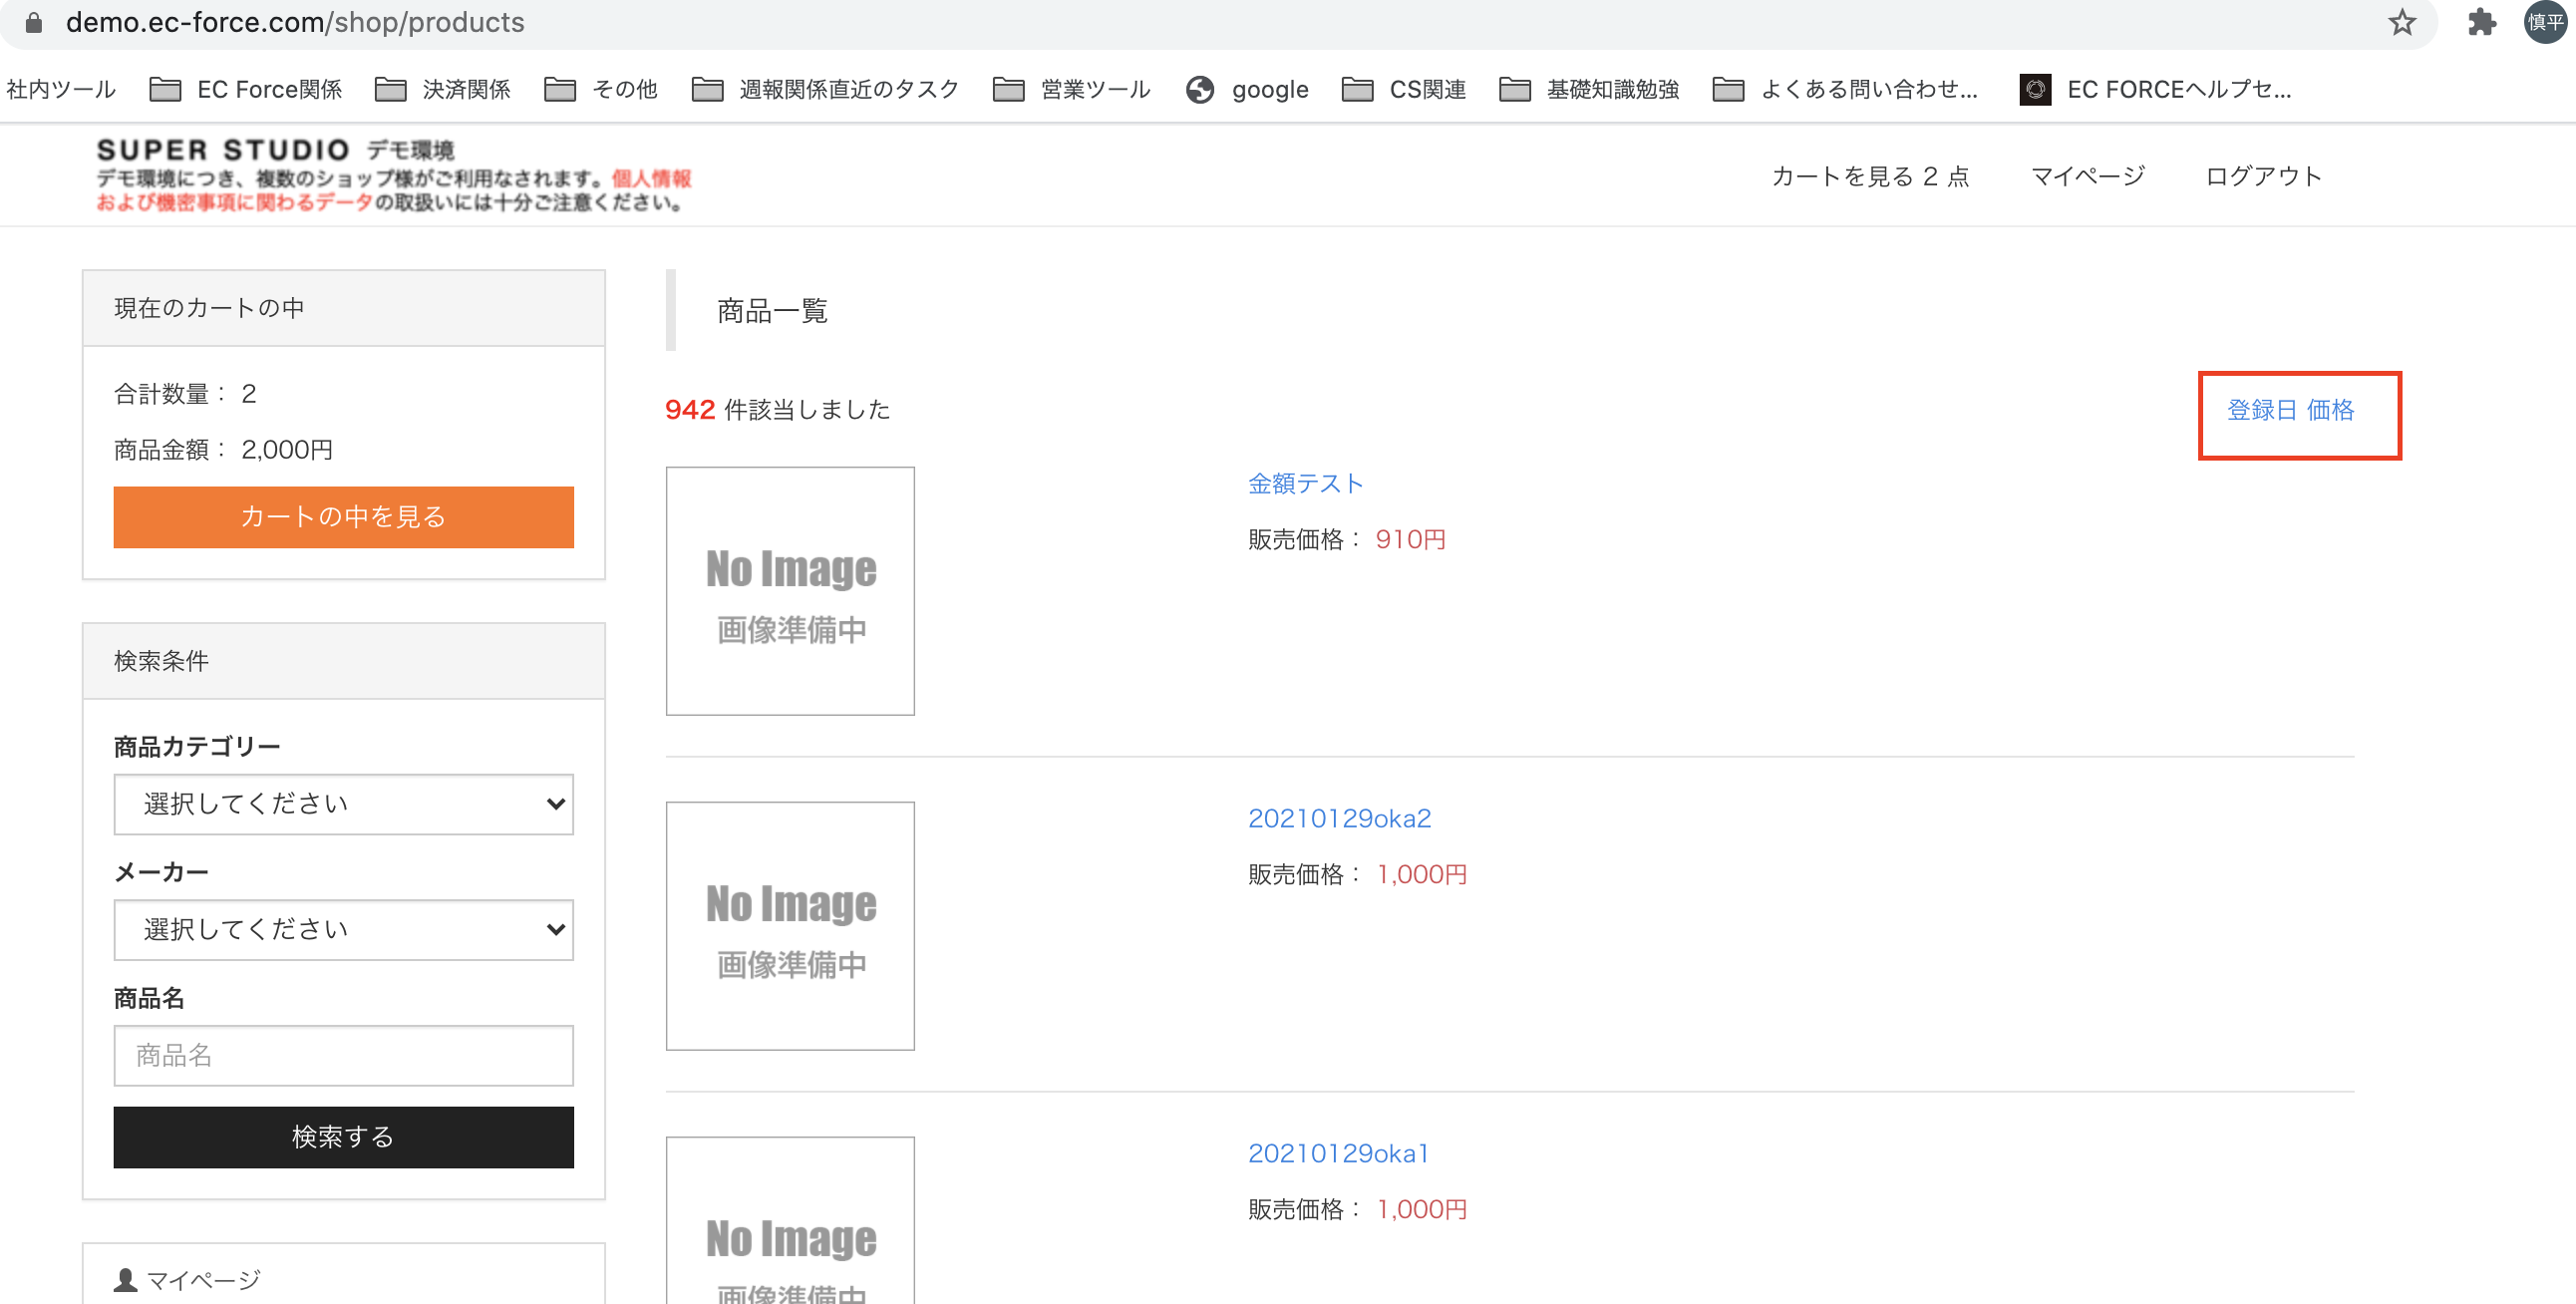This screenshot has height=1304, width=2576.
Task: Open the 20210129oka1 product link
Action: click(x=1338, y=1154)
